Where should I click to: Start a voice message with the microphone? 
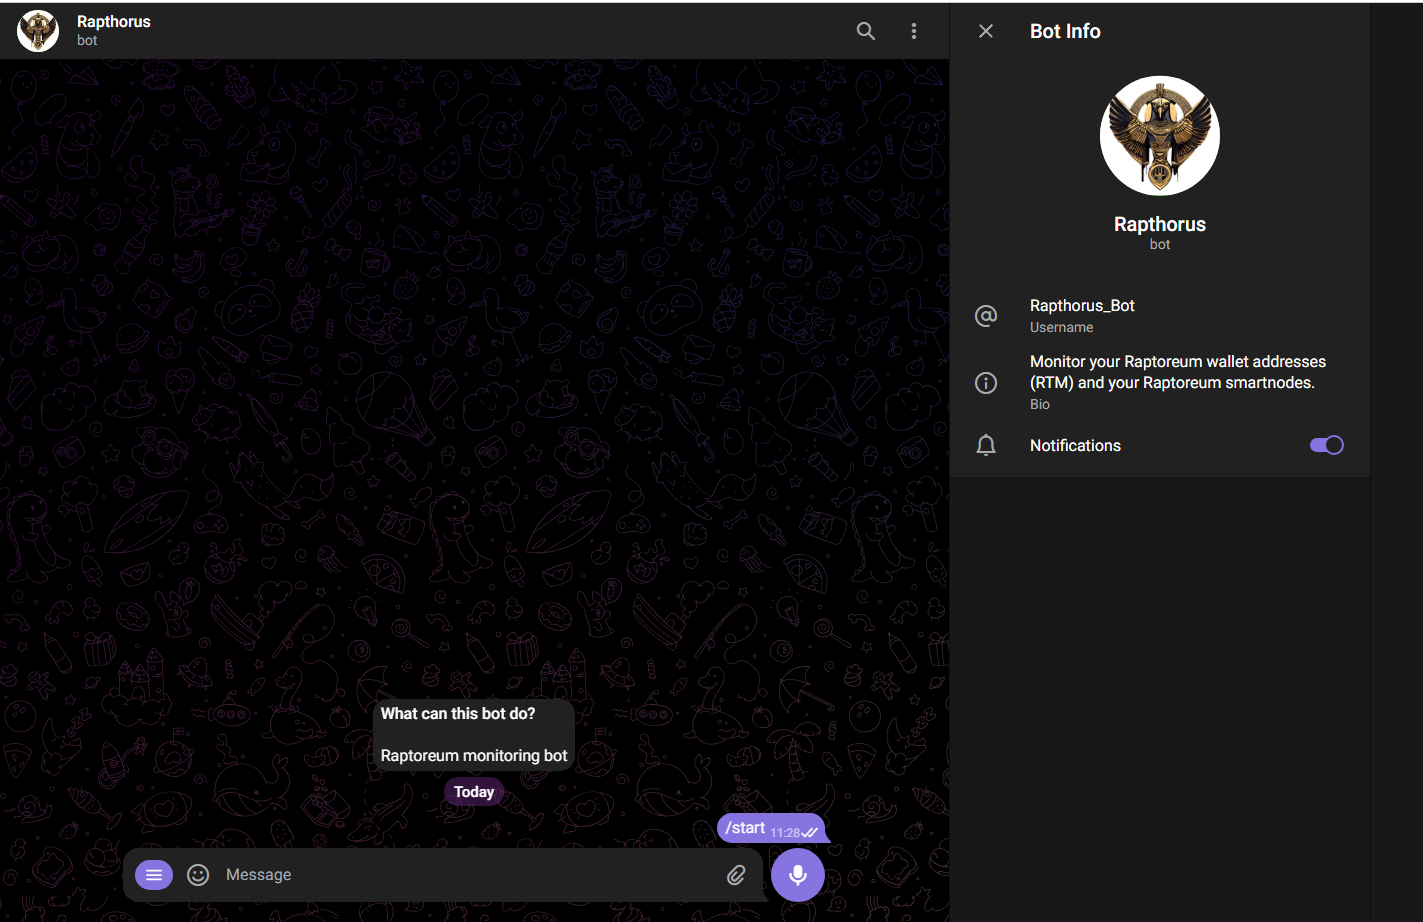point(798,875)
